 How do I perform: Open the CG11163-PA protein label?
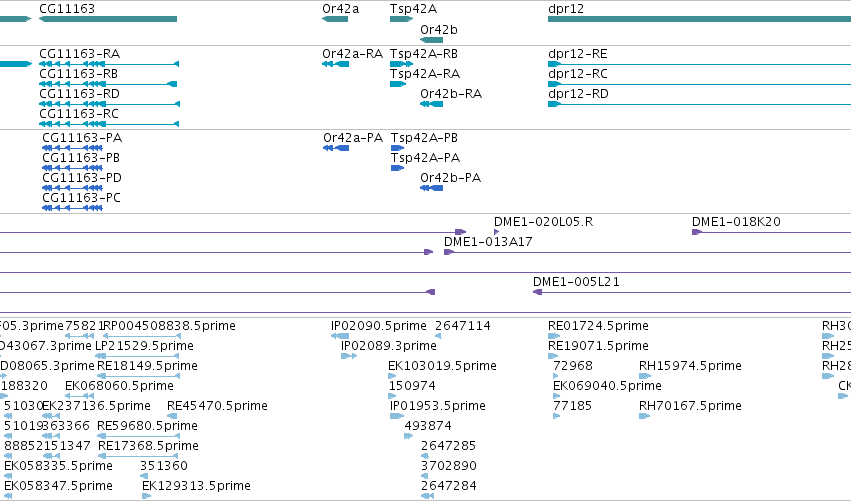[x=82, y=138]
